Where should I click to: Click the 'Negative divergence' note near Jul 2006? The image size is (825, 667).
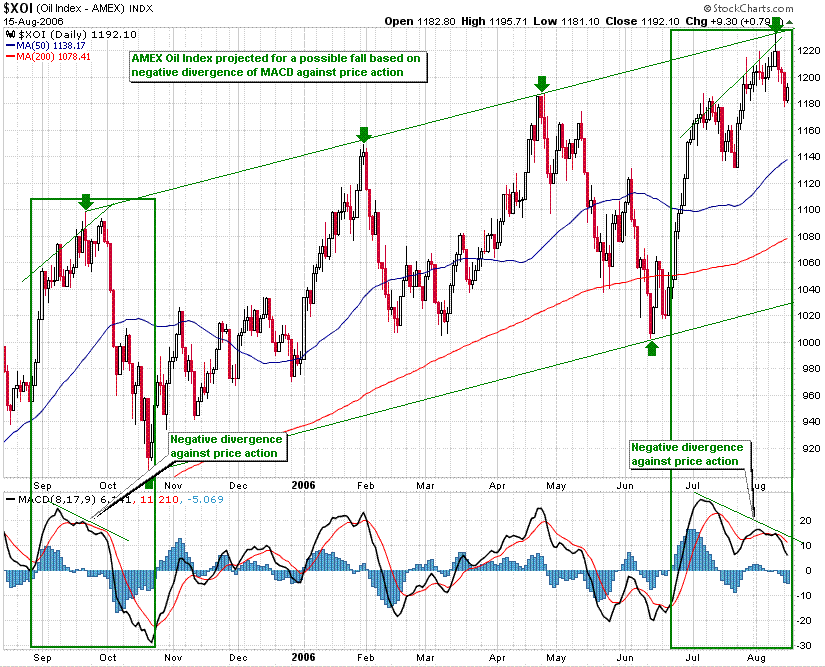(x=690, y=454)
